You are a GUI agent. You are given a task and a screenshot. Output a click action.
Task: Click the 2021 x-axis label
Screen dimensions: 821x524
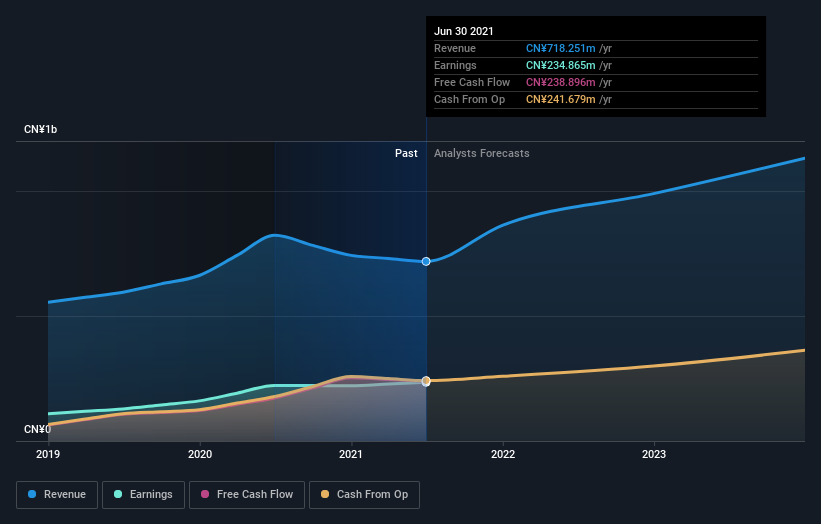(351, 454)
